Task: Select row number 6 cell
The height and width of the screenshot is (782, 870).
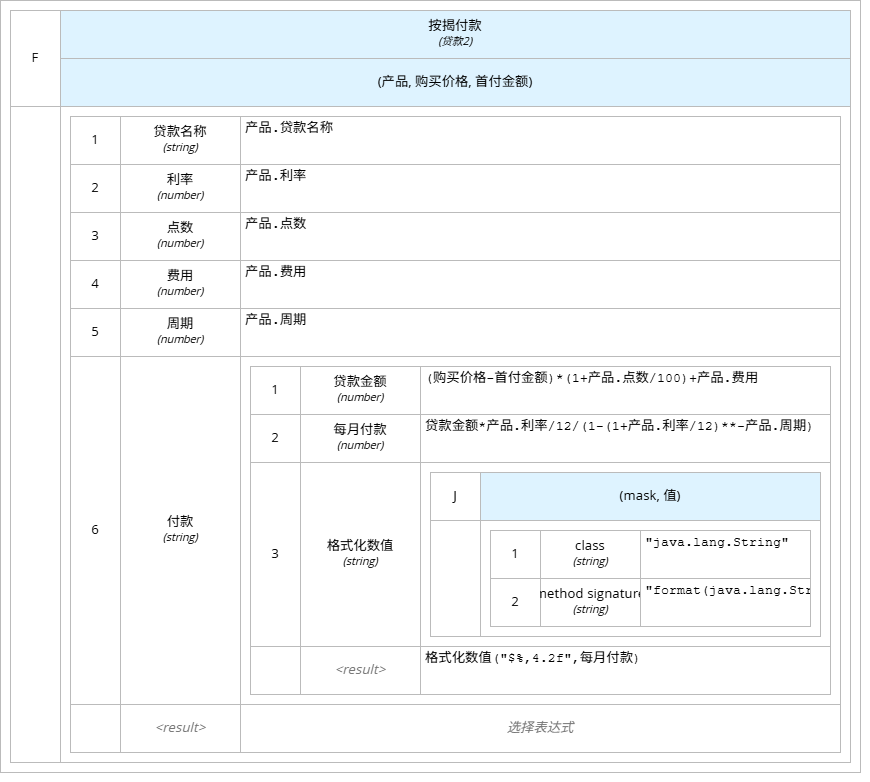Action: pos(95,530)
